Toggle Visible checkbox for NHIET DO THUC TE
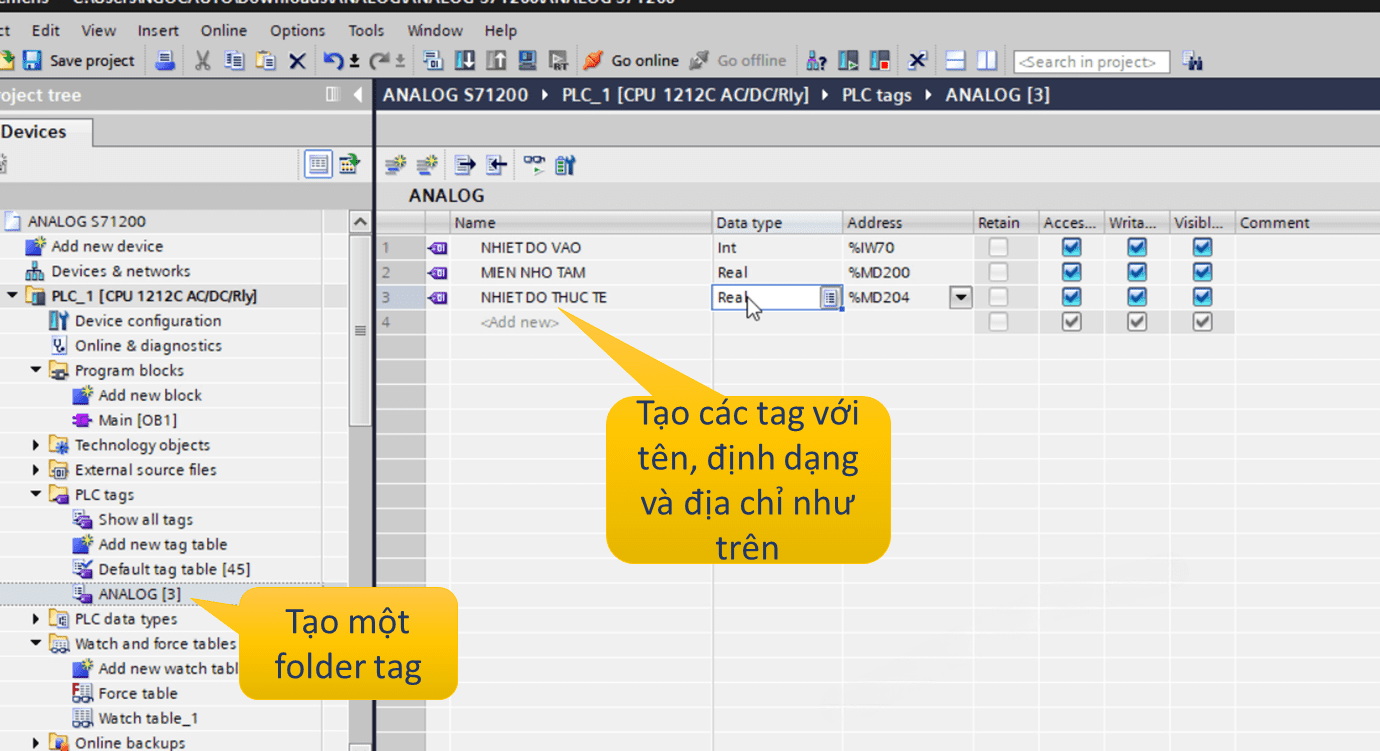Image resolution: width=1380 pixels, height=751 pixels. (1203, 297)
